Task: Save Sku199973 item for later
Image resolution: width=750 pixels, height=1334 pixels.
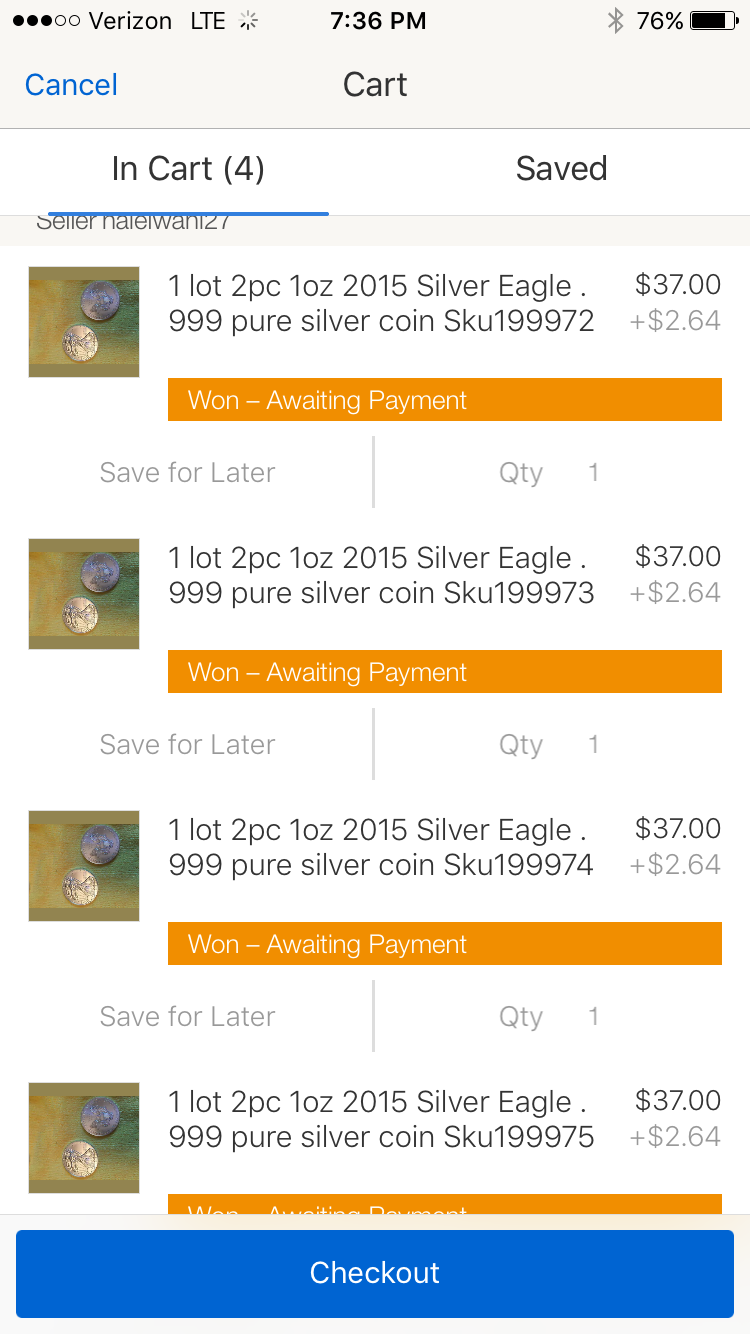Action: pyautogui.click(x=187, y=745)
